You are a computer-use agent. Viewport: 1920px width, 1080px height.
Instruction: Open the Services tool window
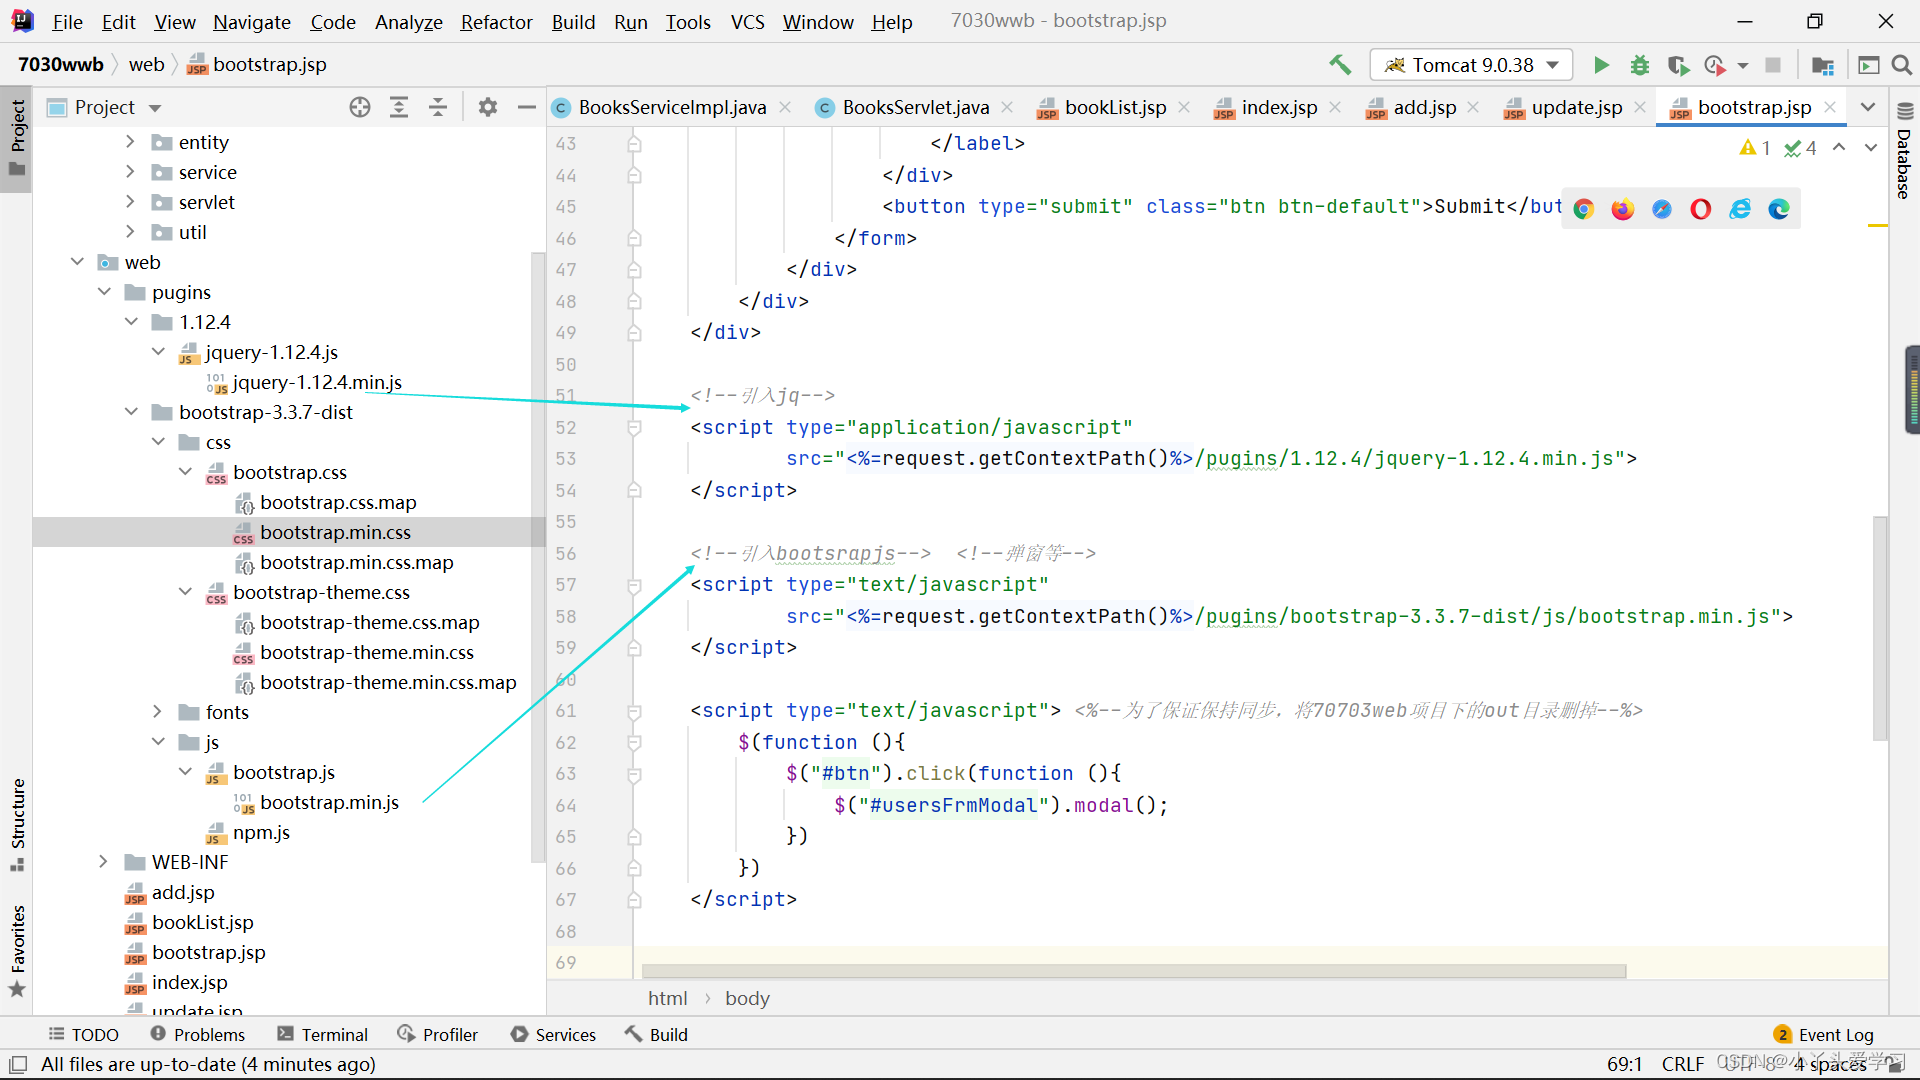pos(553,1035)
